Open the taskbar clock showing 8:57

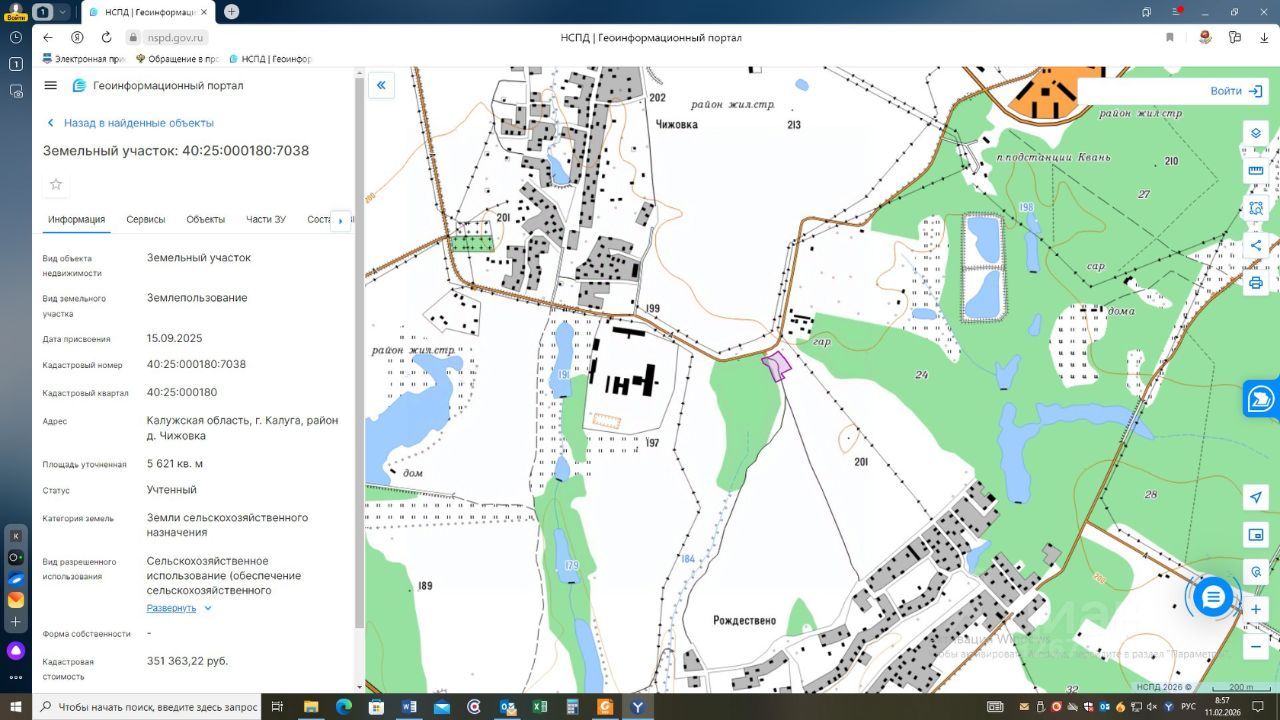pos(1222,707)
